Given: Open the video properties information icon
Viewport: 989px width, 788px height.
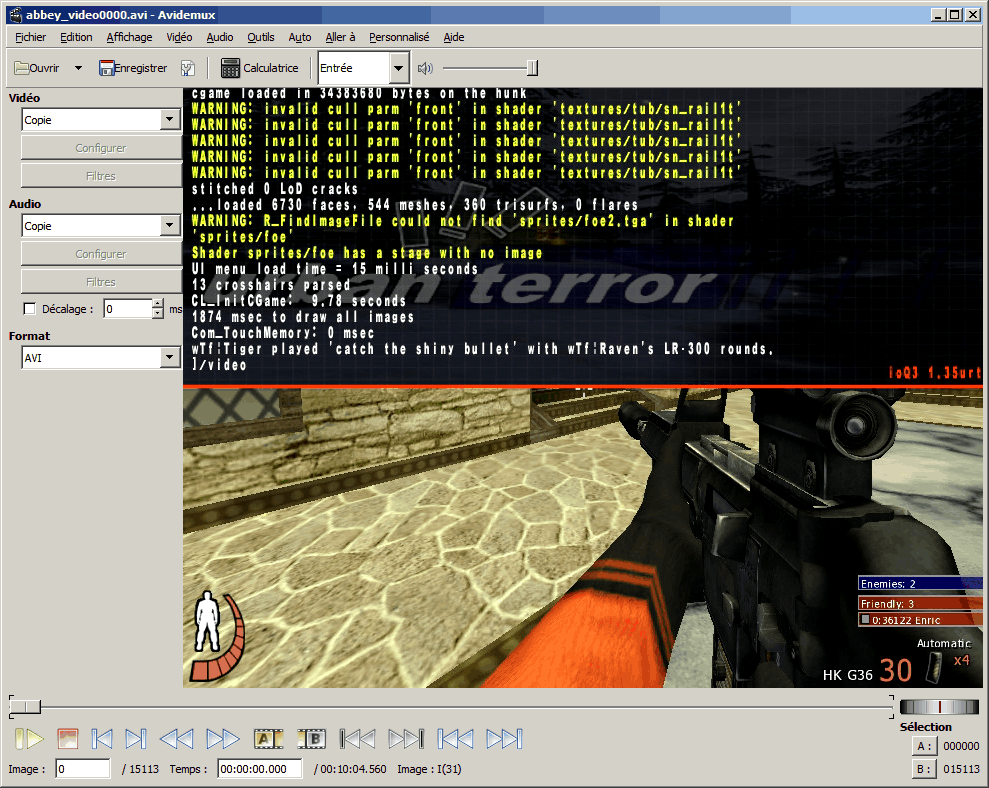Looking at the screenshot, I should [x=187, y=68].
